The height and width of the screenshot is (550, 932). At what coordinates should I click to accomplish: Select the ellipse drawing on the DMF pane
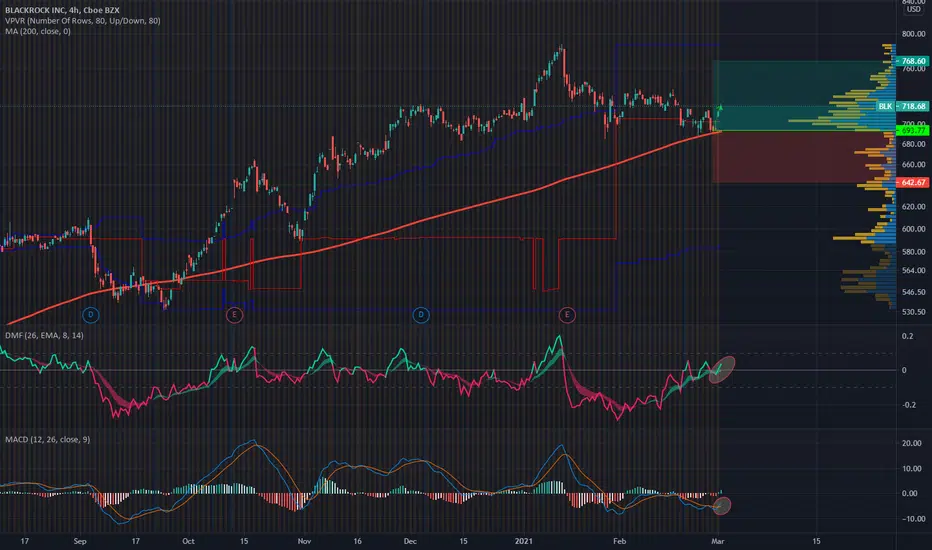click(722, 369)
